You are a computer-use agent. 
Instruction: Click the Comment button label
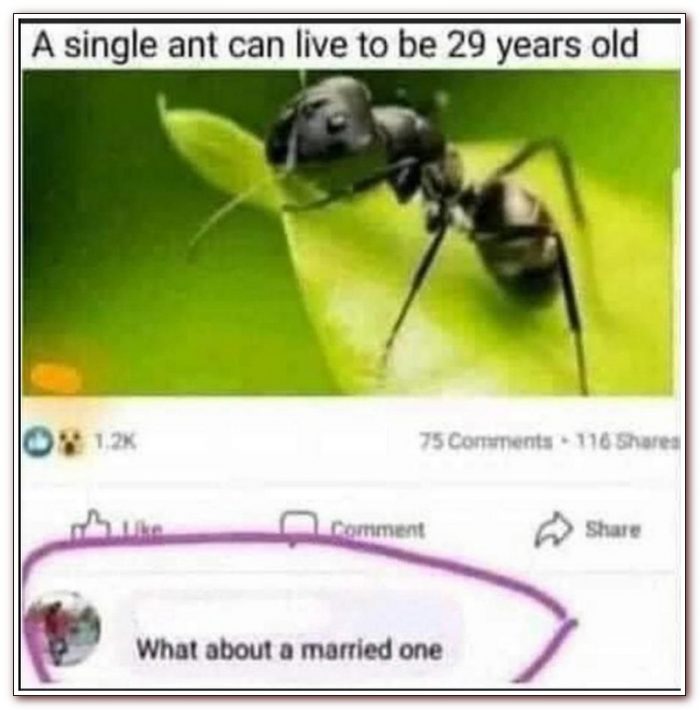pos(378,529)
